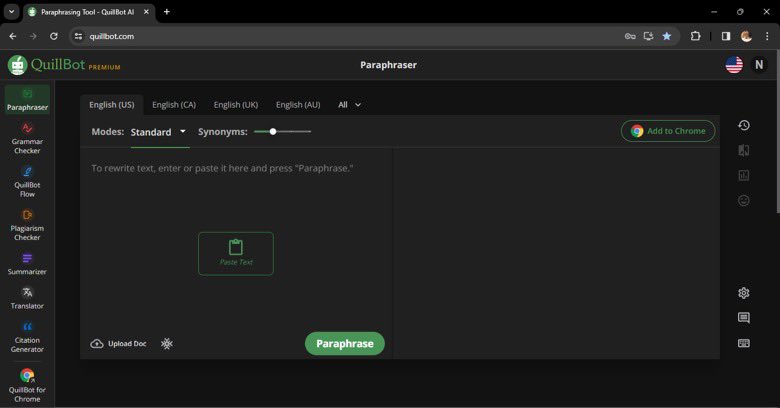The height and width of the screenshot is (408, 780).
Task: Click install app icon in address bar
Action: 648,36
